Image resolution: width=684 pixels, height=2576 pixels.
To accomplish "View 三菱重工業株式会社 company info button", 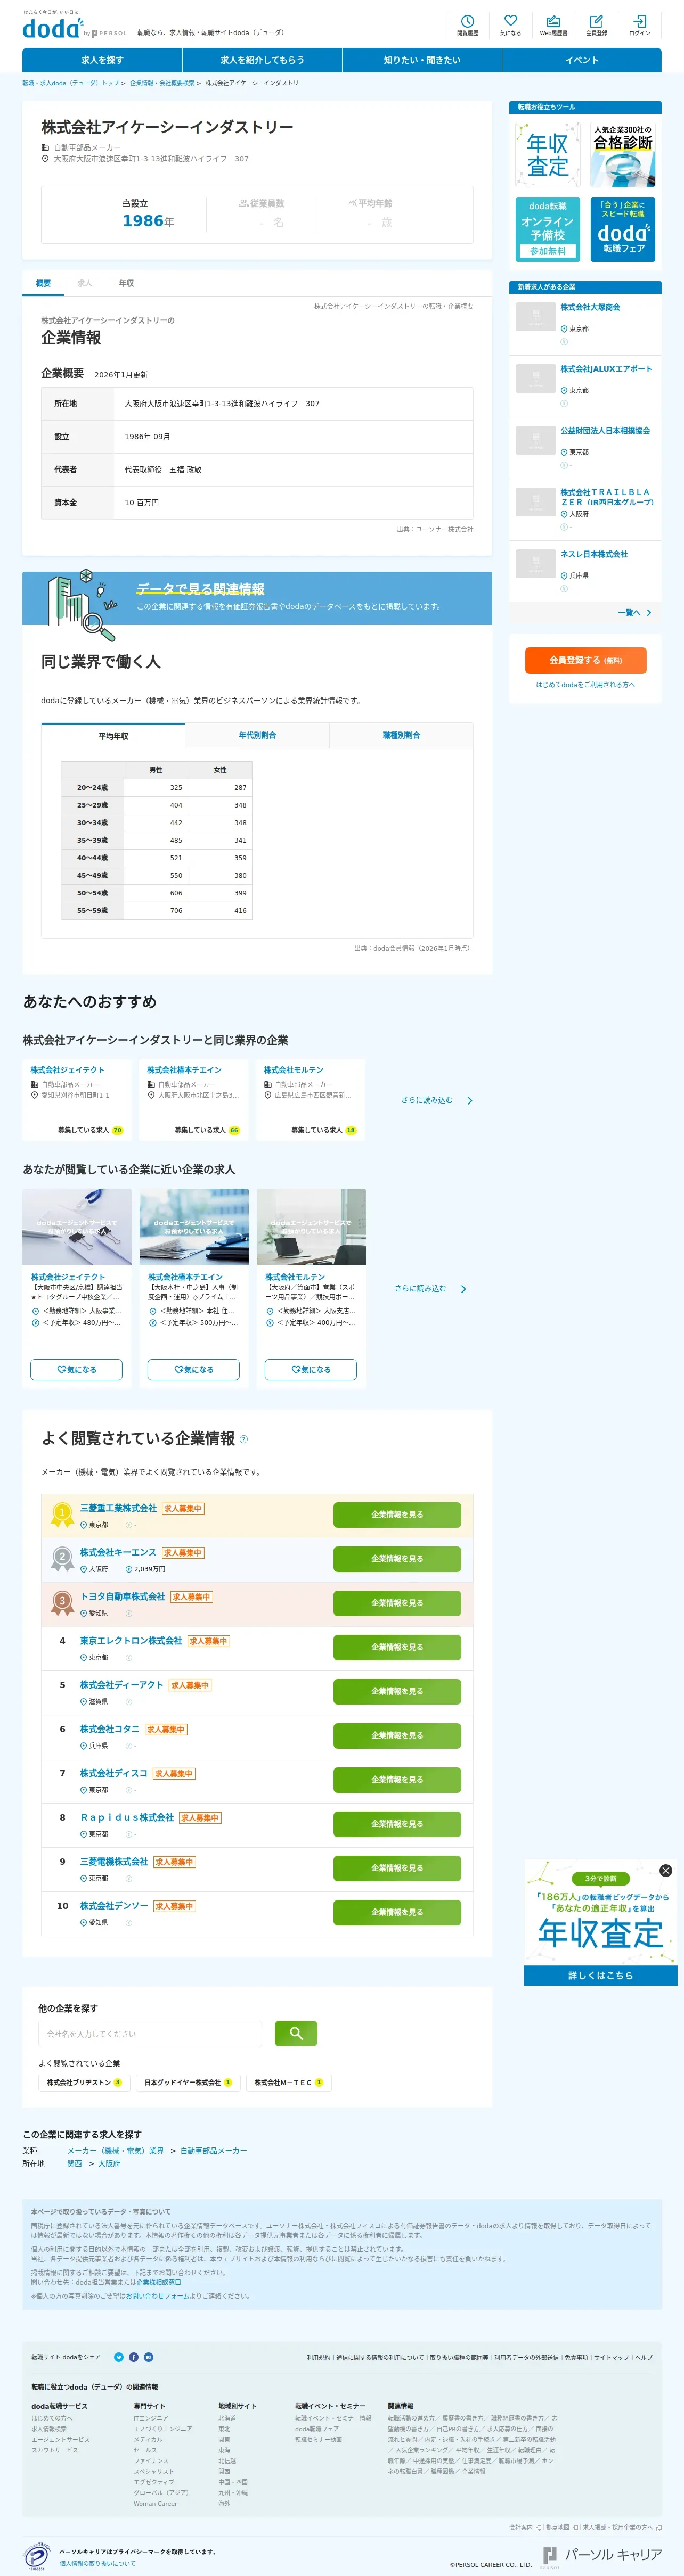I will click(397, 1515).
